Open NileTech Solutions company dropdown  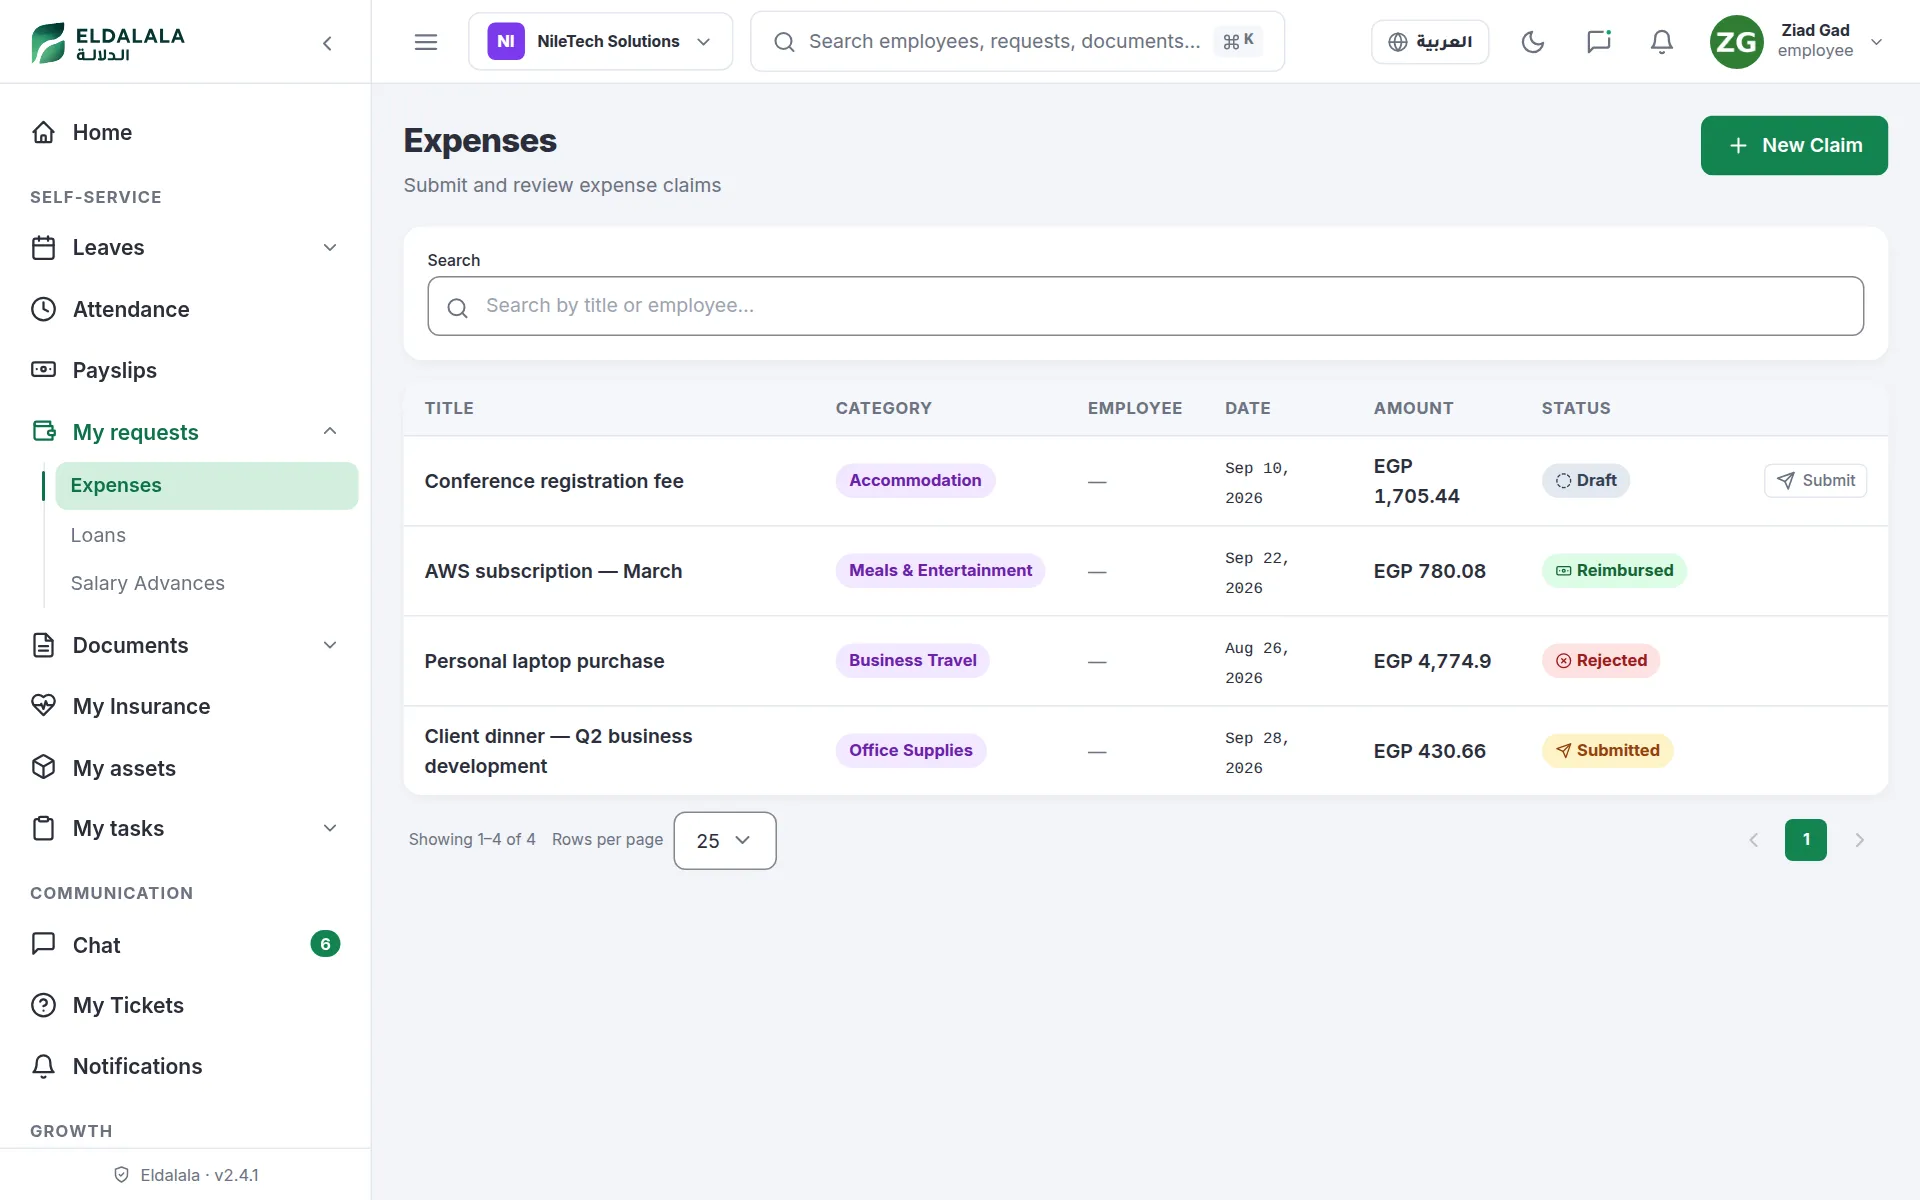click(600, 42)
